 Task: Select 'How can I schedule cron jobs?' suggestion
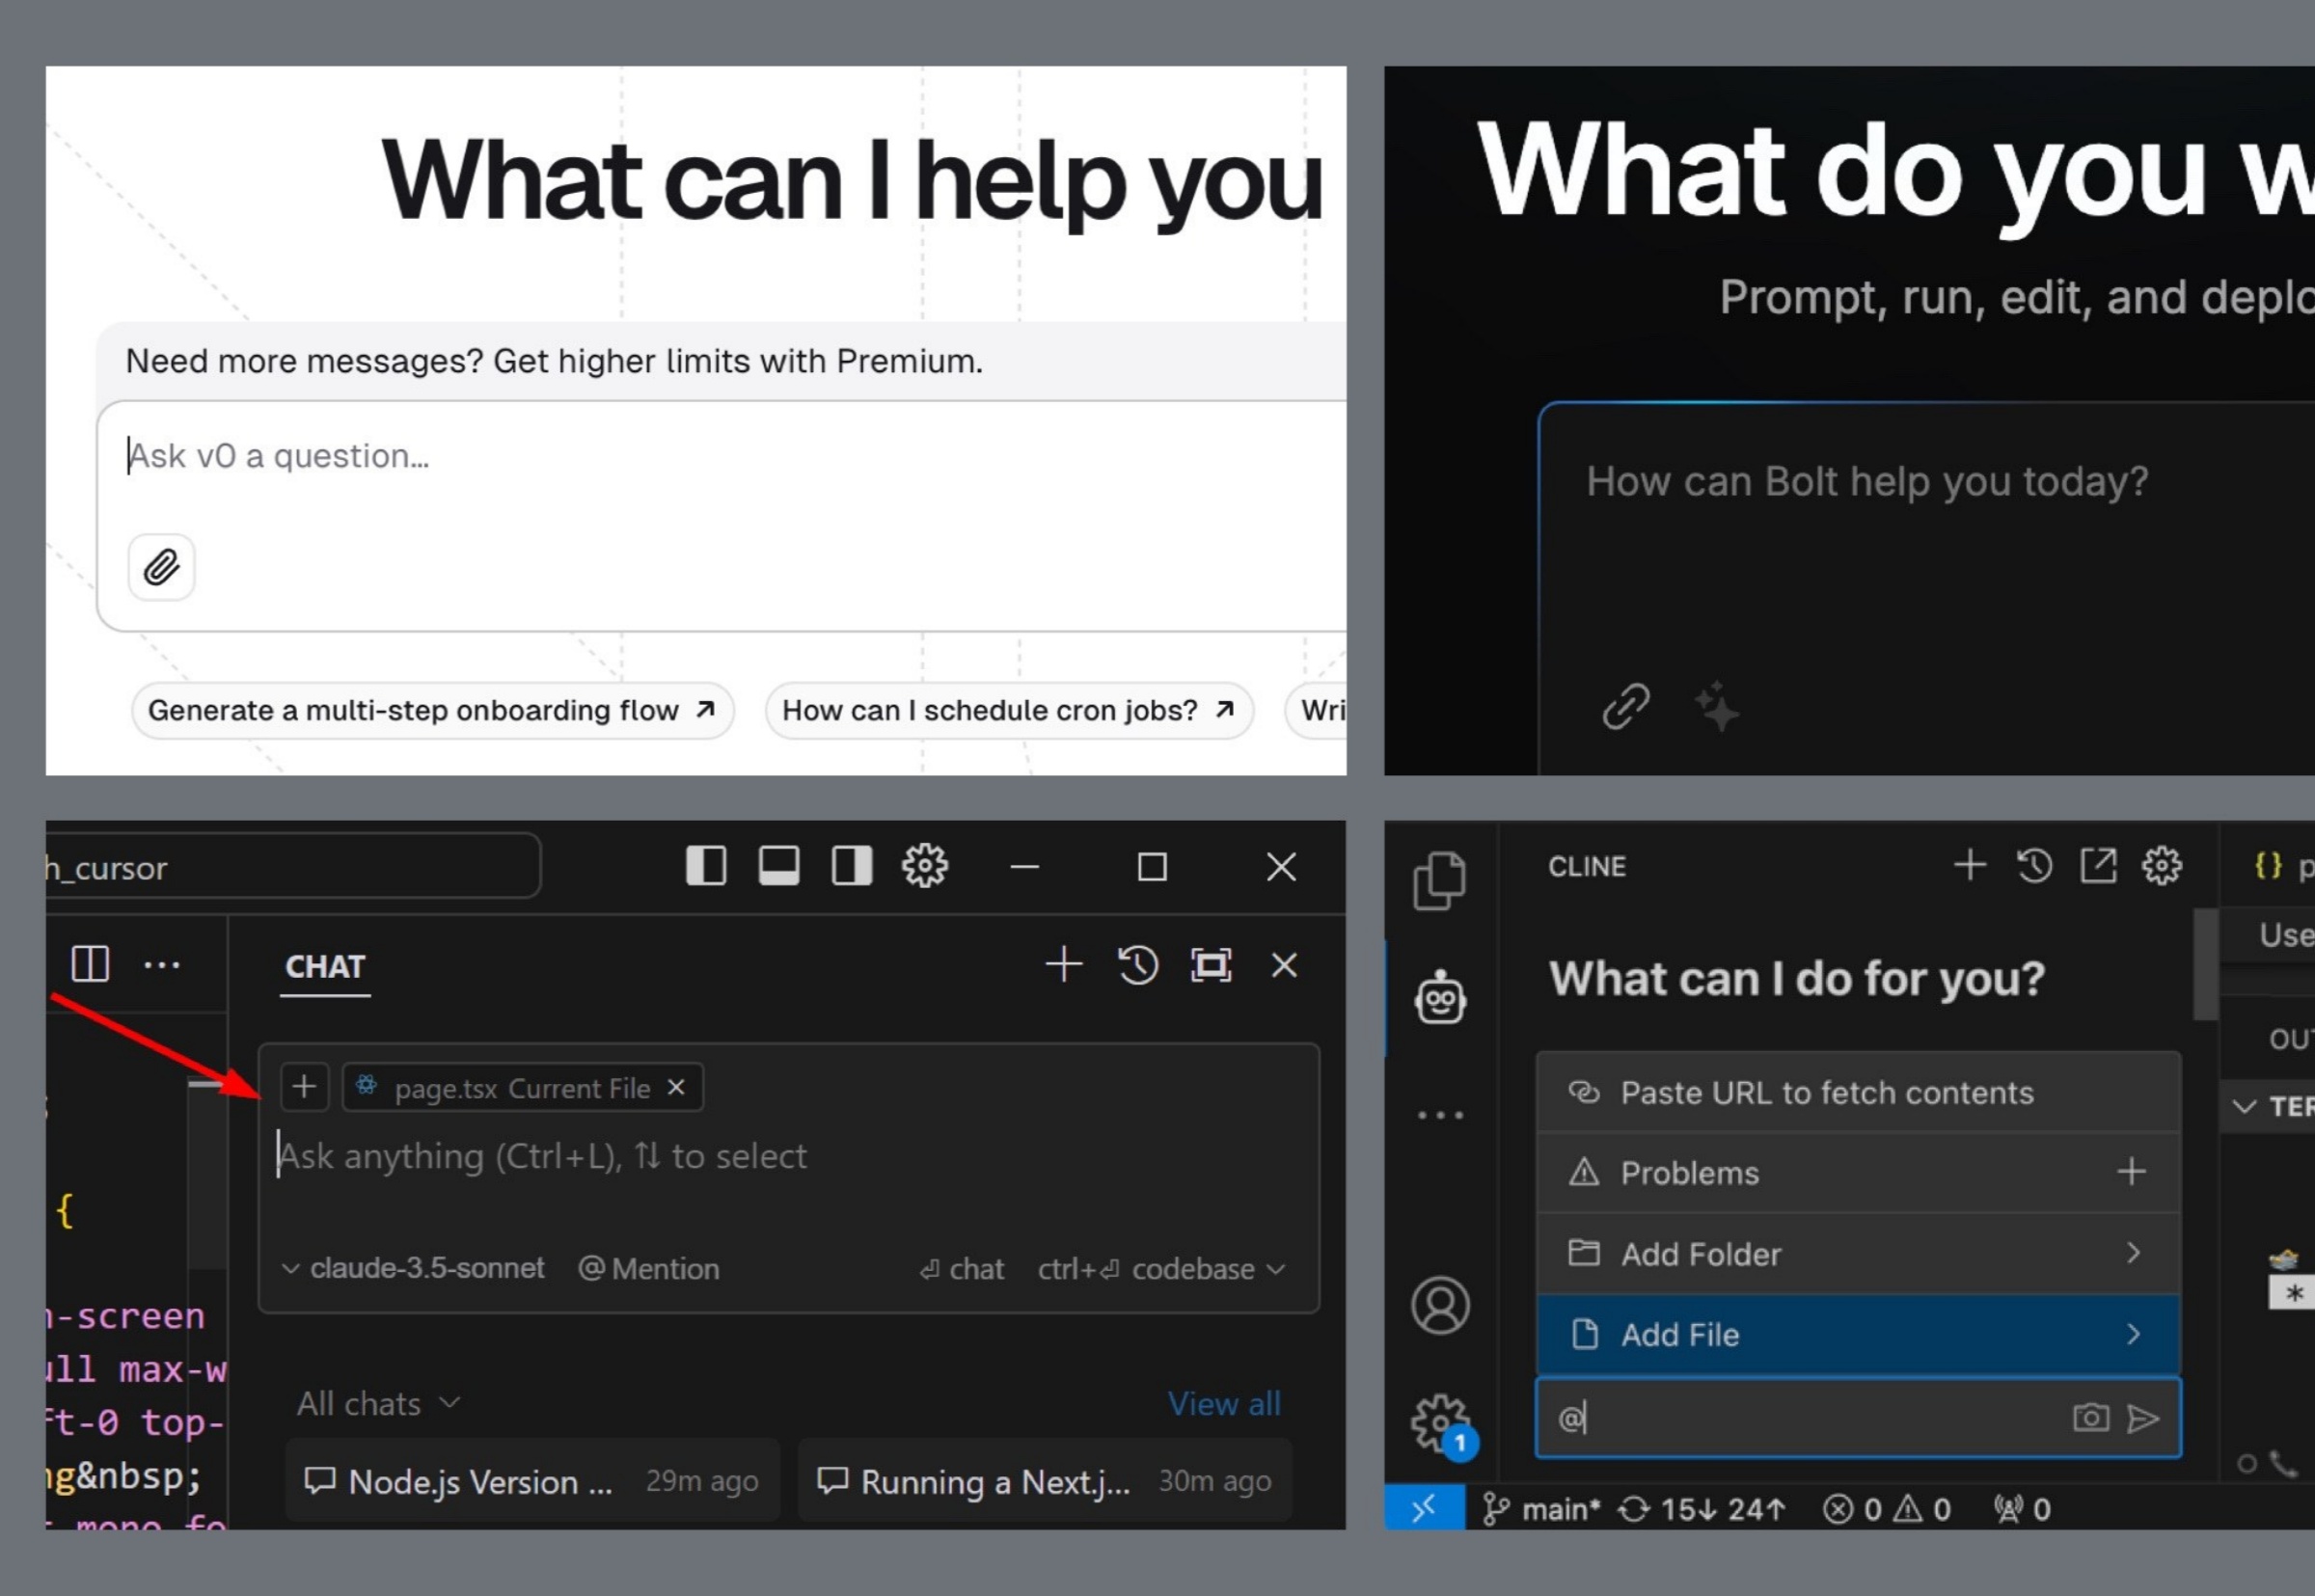click(1008, 711)
